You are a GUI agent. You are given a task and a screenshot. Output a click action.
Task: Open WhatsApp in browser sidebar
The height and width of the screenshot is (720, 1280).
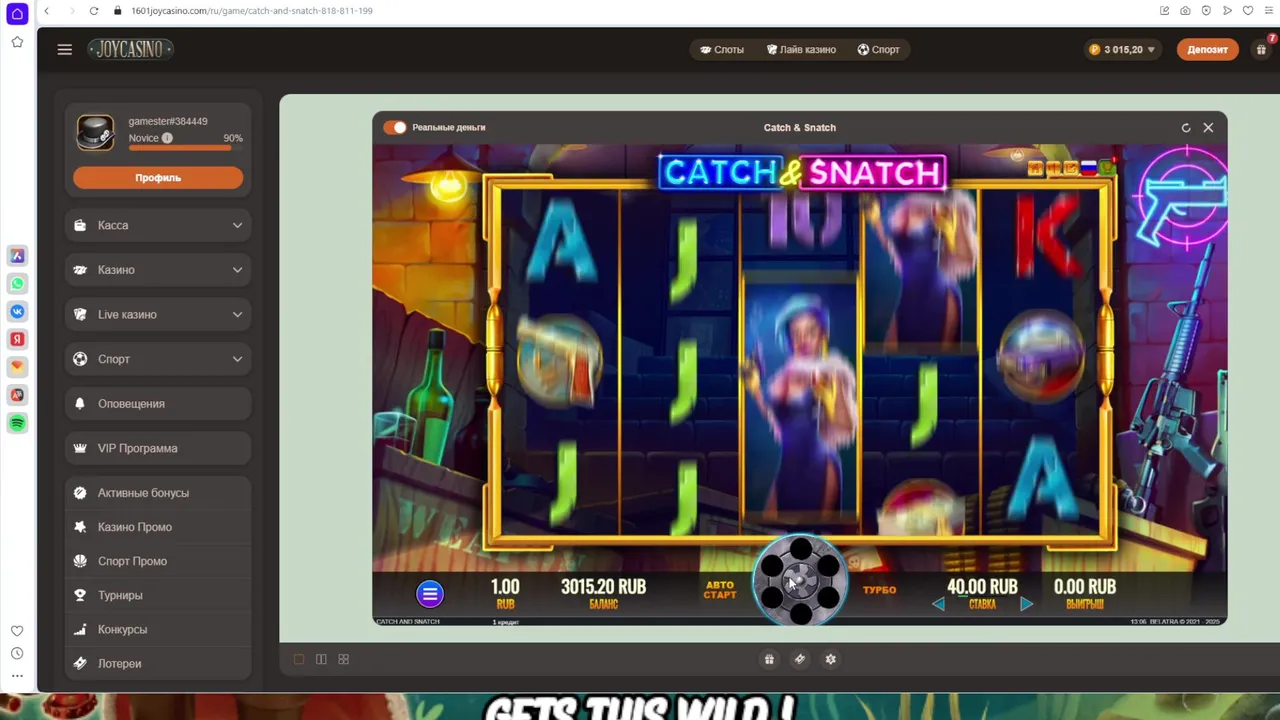click(17, 284)
